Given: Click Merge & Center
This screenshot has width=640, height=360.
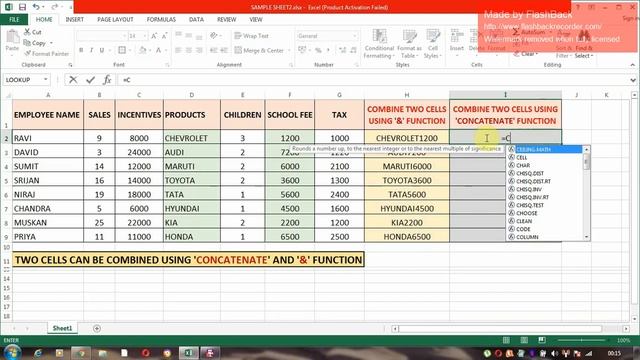Looking at the screenshot, I should click(259, 50).
